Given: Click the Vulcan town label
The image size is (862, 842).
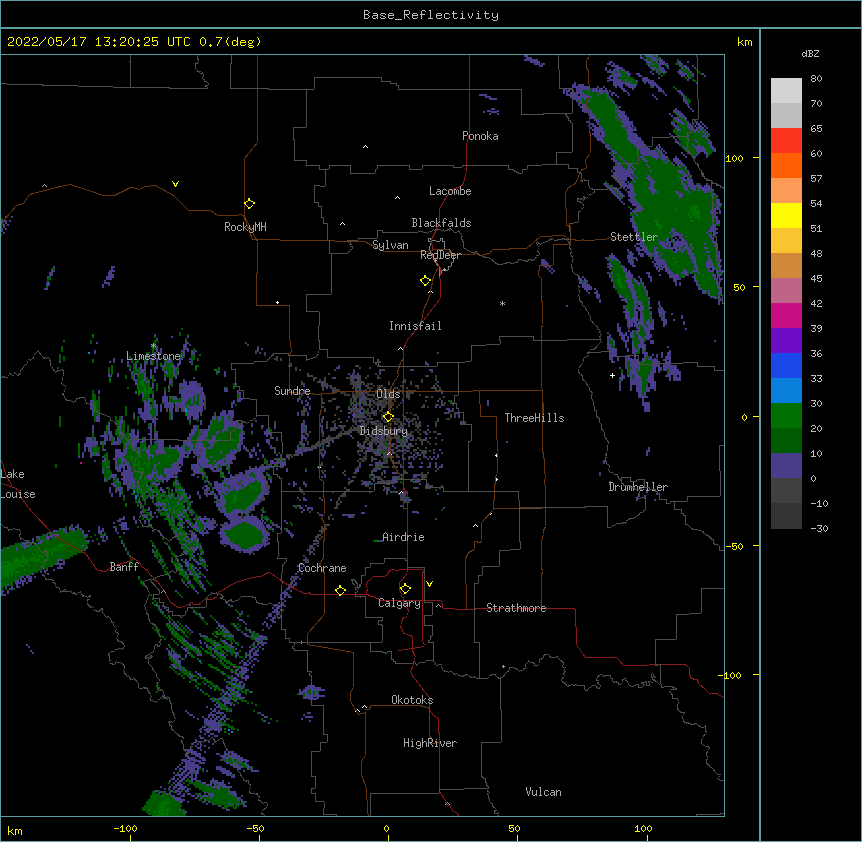Looking at the screenshot, I should point(543,792).
